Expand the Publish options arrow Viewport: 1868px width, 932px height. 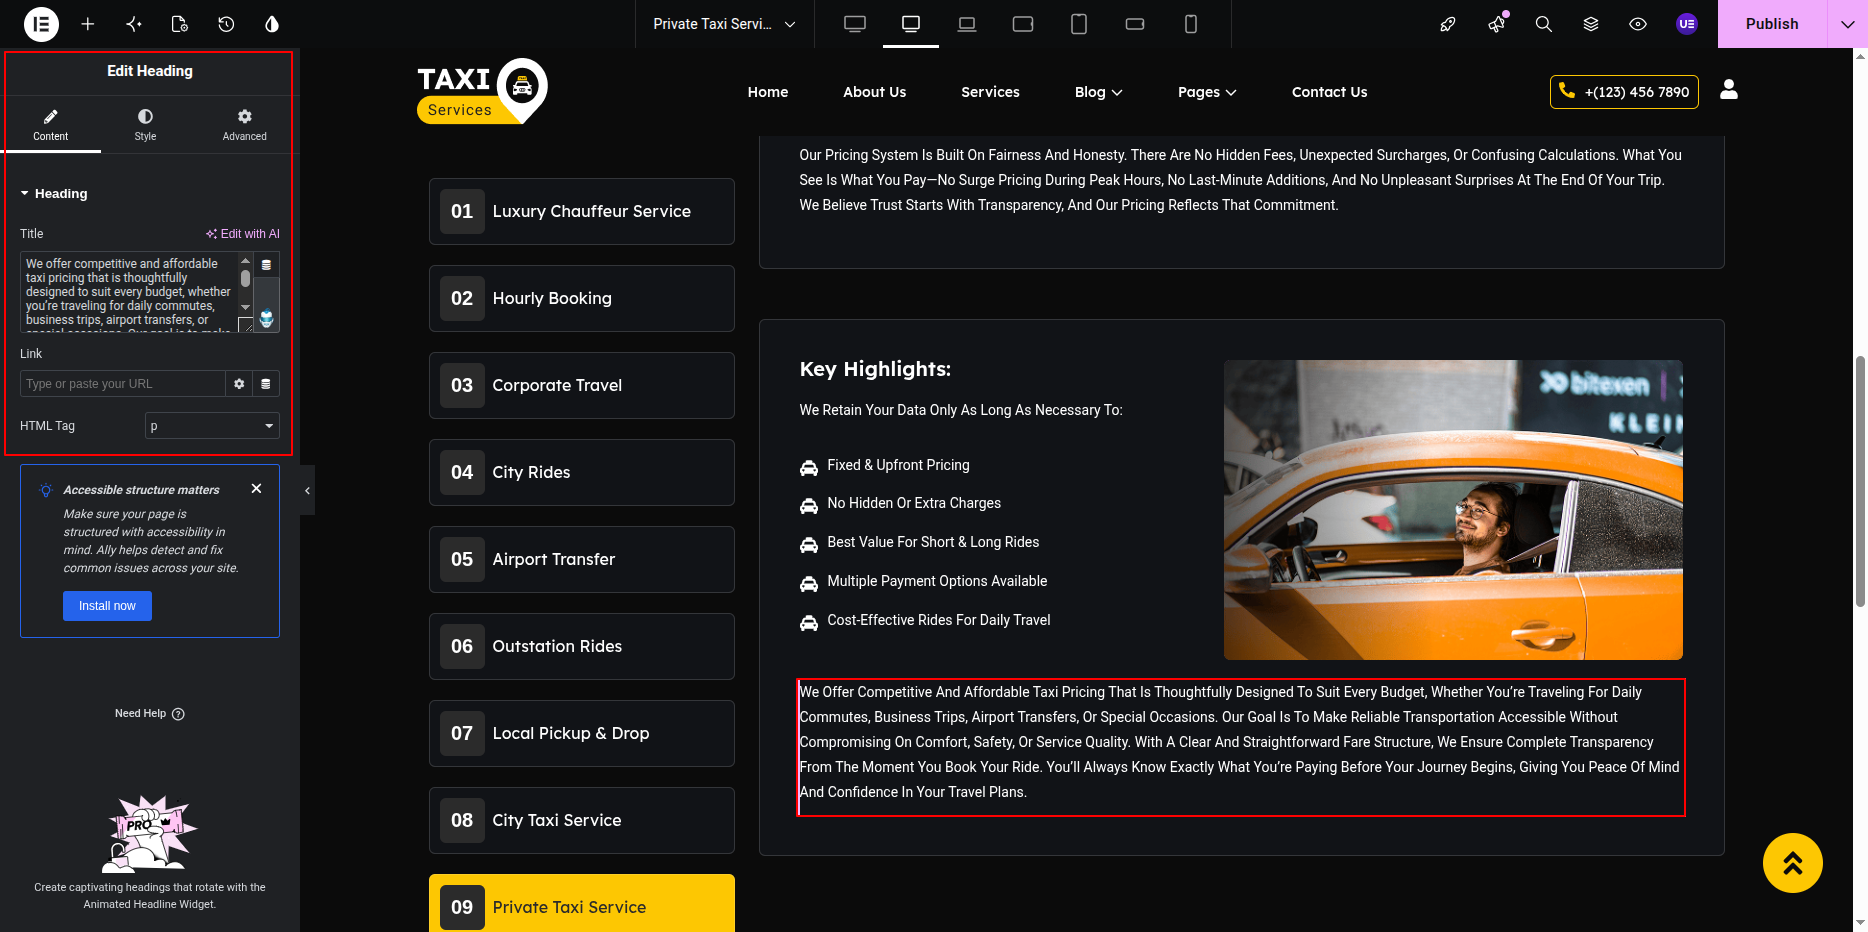point(1847,24)
